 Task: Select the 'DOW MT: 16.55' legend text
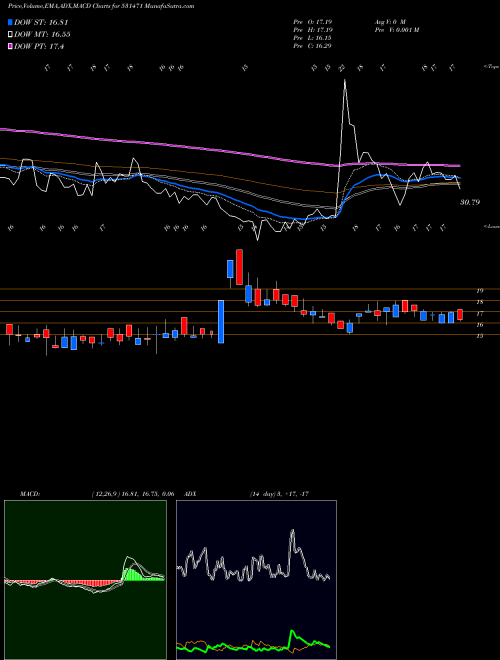(42, 35)
